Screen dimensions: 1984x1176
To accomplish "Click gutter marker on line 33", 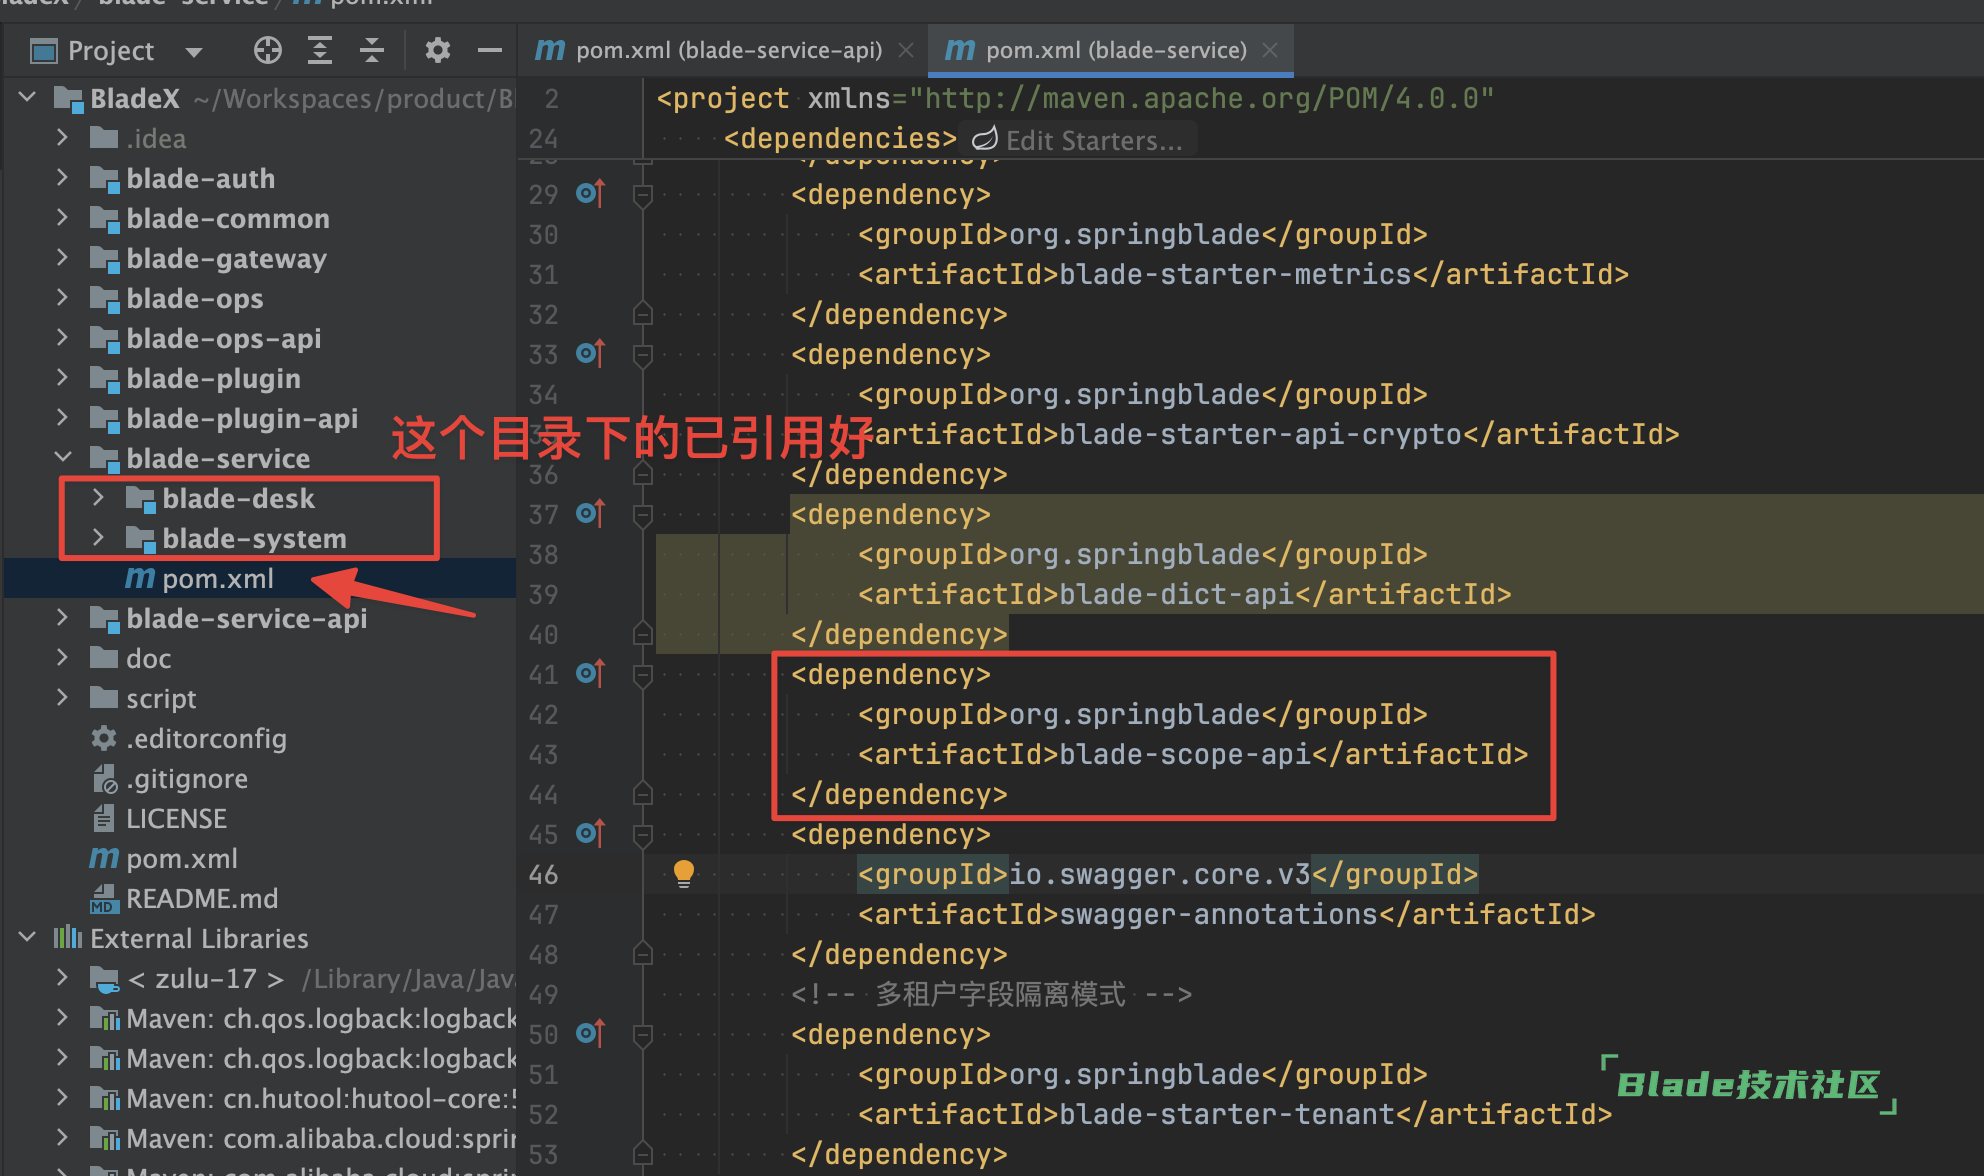I will (x=591, y=353).
